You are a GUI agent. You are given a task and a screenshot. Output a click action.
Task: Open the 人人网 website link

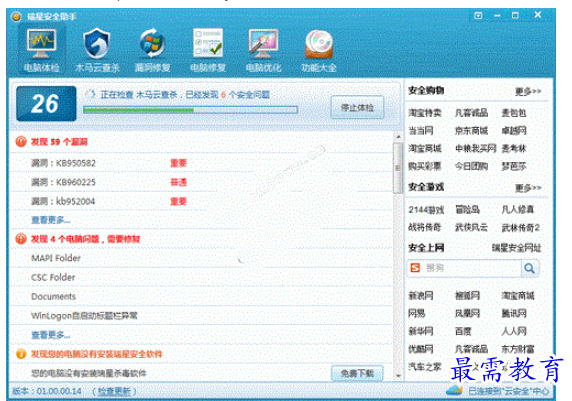[x=514, y=331]
